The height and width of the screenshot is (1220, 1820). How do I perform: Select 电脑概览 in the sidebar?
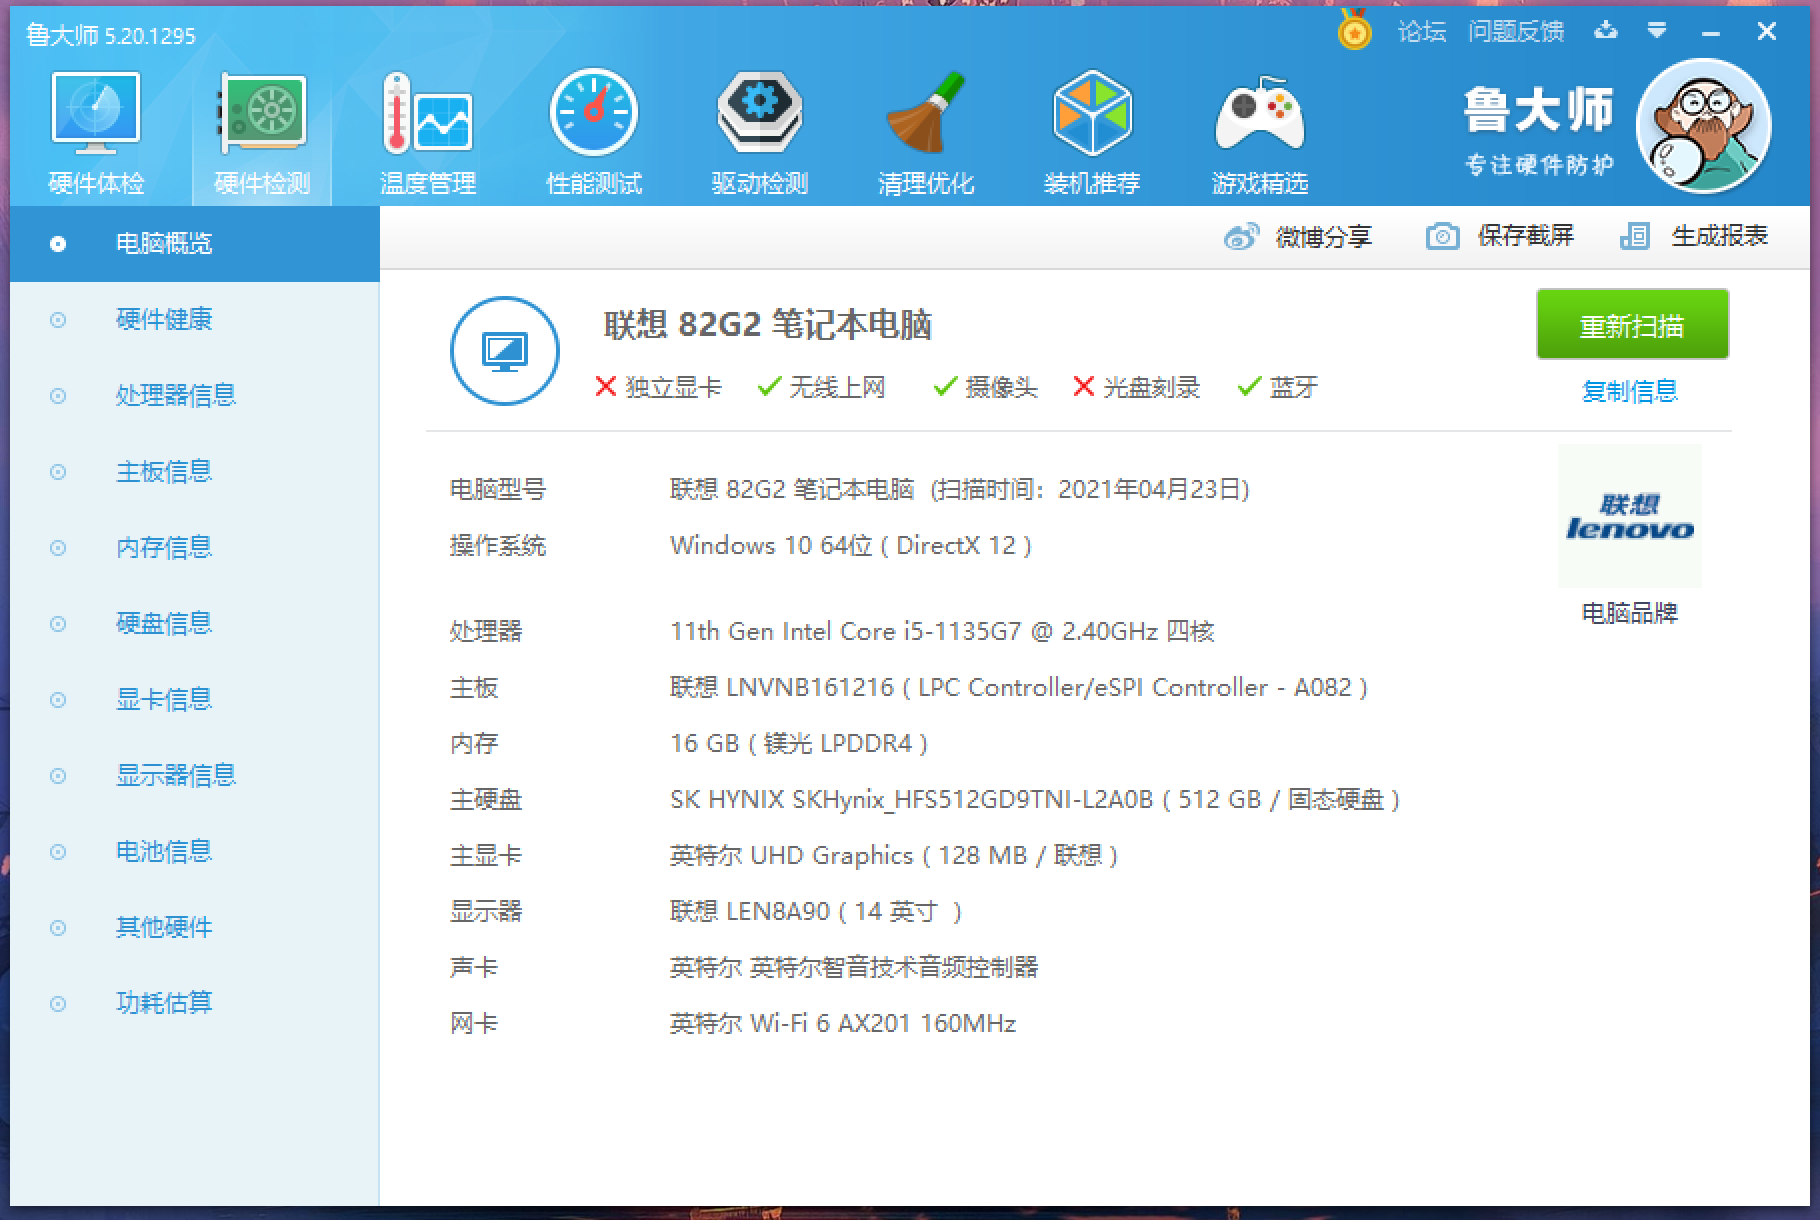[x=195, y=244]
